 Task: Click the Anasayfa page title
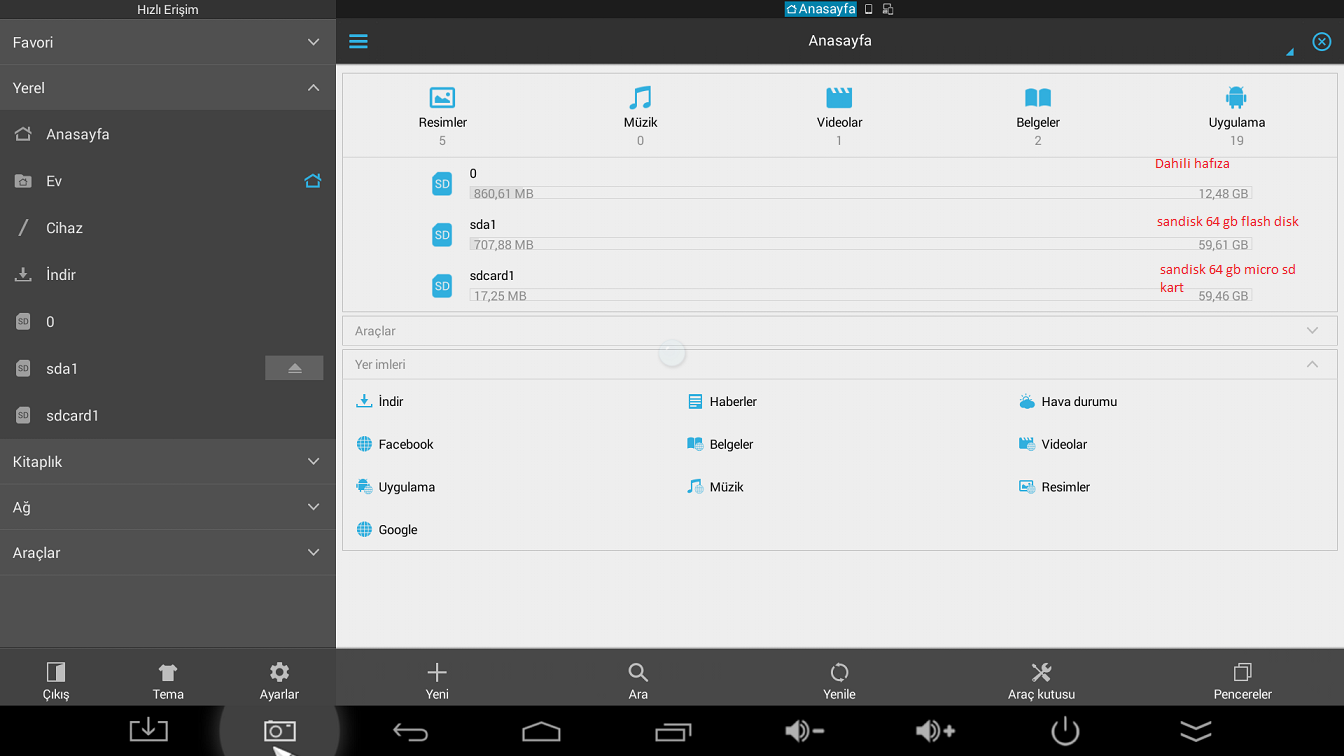click(840, 41)
